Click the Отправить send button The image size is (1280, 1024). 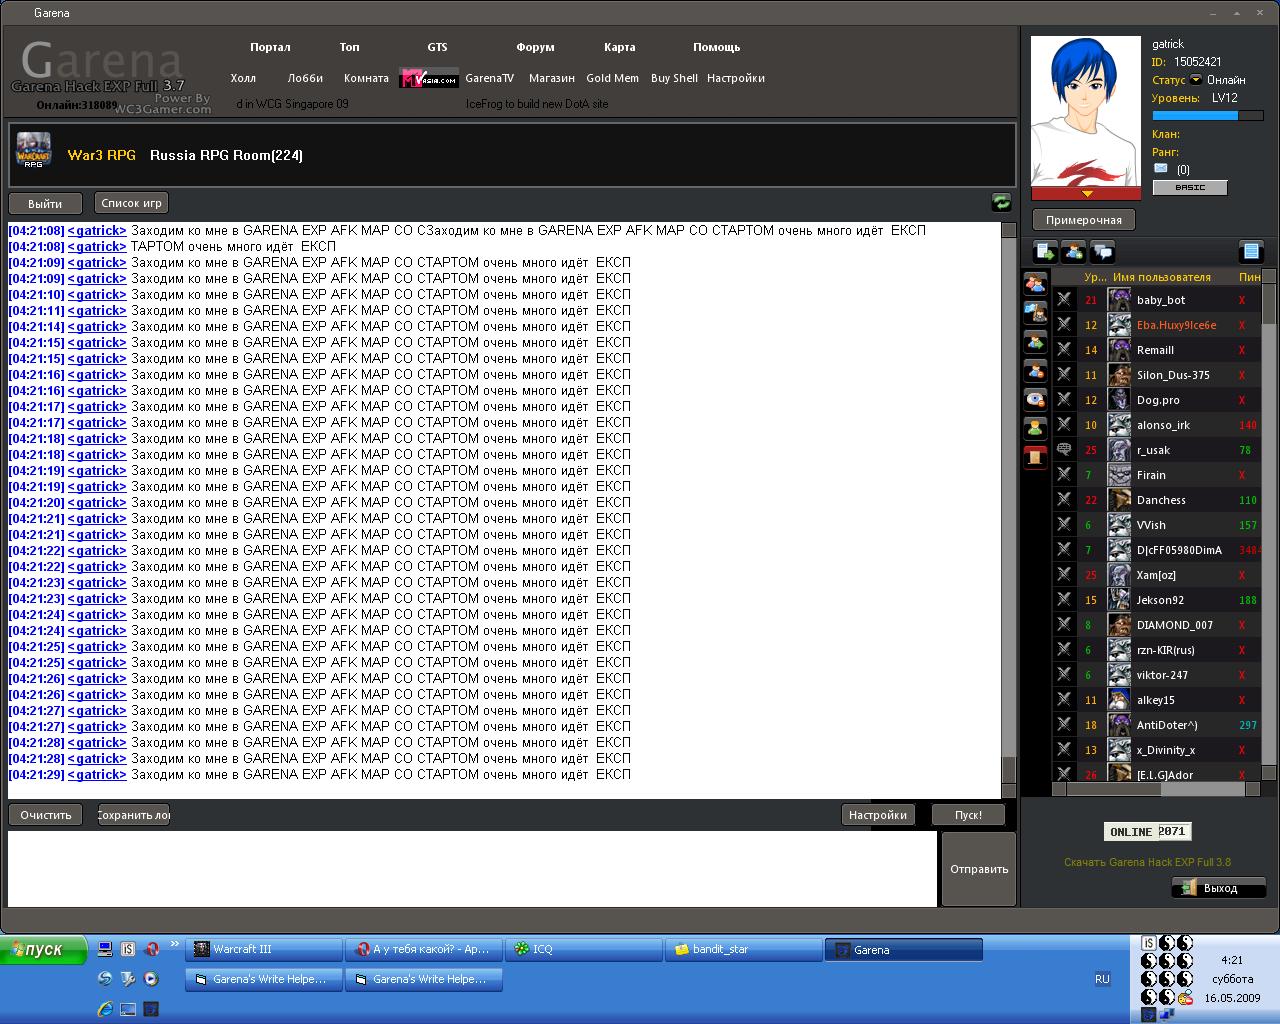979,869
